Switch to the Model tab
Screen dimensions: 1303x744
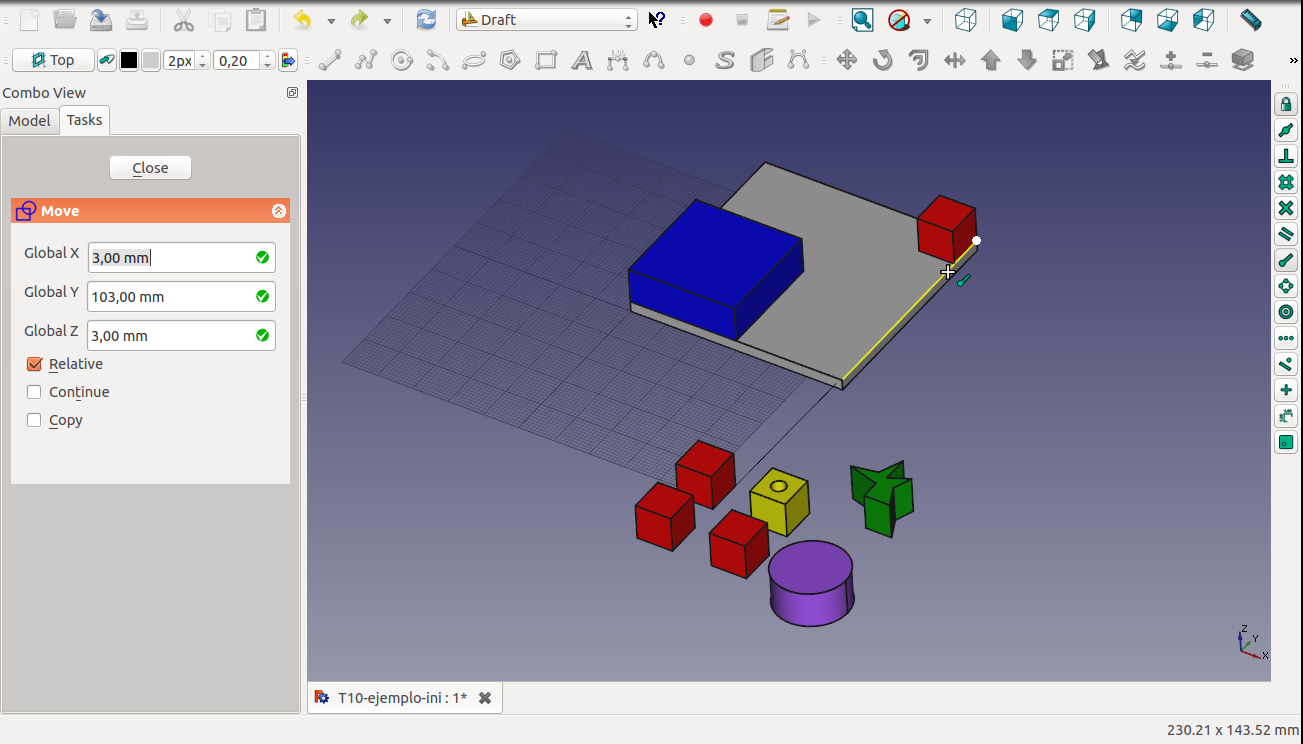(x=29, y=120)
